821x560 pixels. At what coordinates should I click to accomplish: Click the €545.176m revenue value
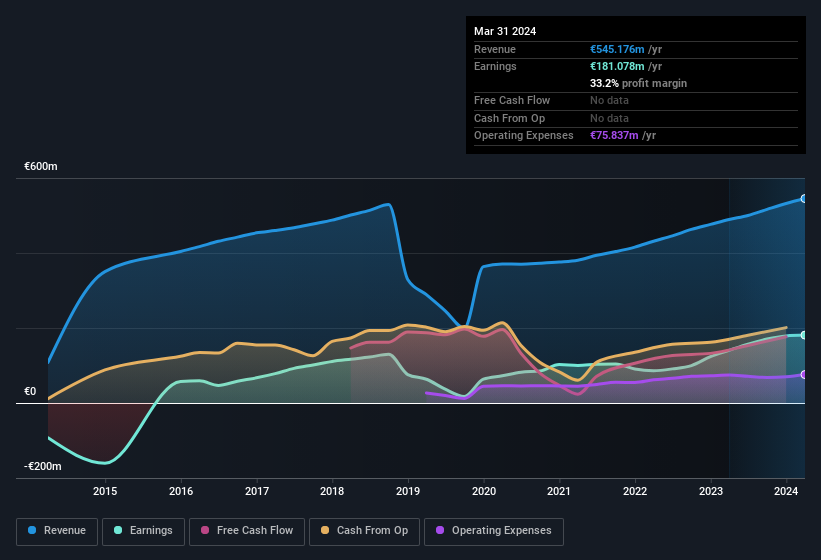click(617, 49)
